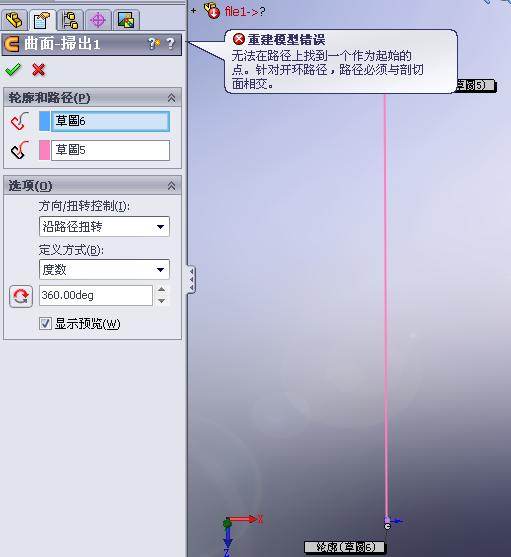
Task: Click the pink path color swatch
Action: pyautogui.click(x=44, y=150)
